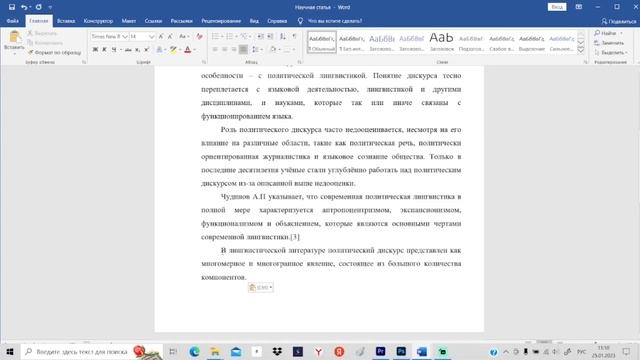Clear all formatting with the eraser icon
640x360 pixels.
coord(199,36)
